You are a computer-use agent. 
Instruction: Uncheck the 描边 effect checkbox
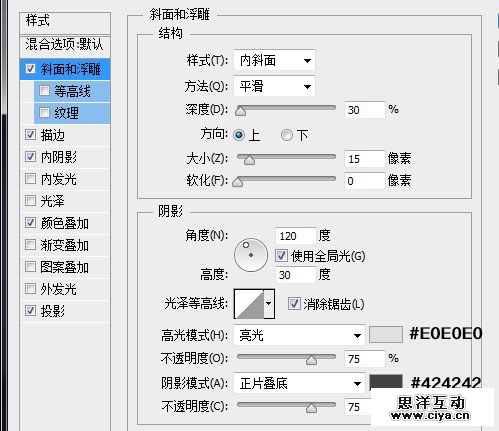point(30,135)
